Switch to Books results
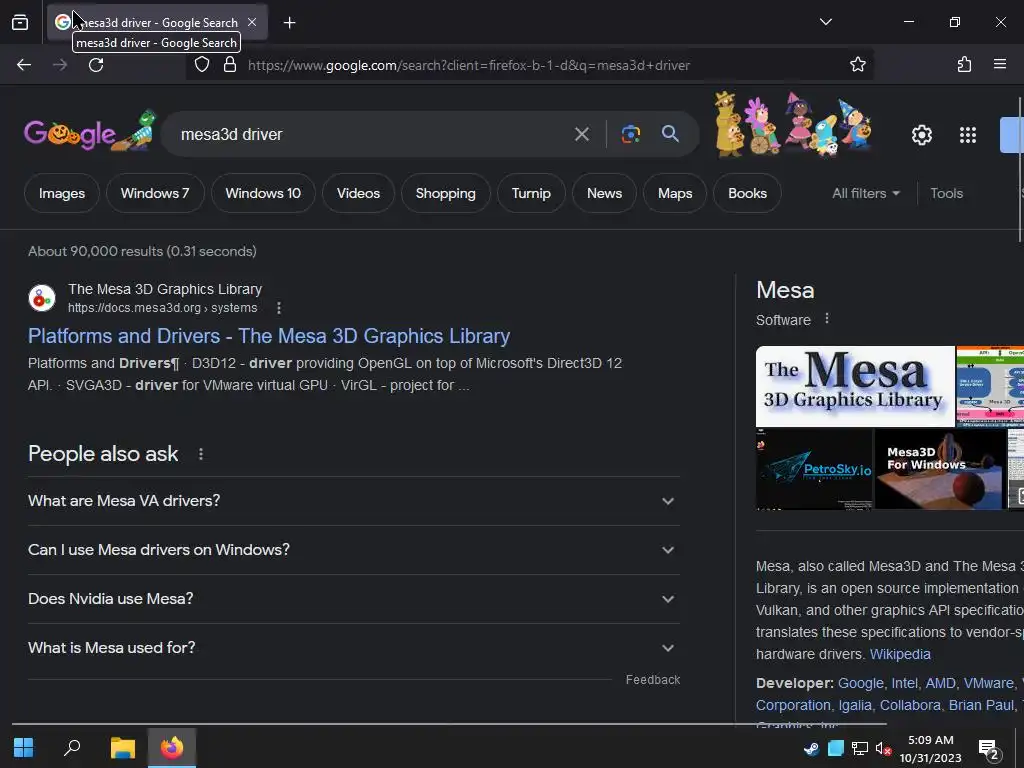This screenshot has width=1024, height=768. (747, 193)
